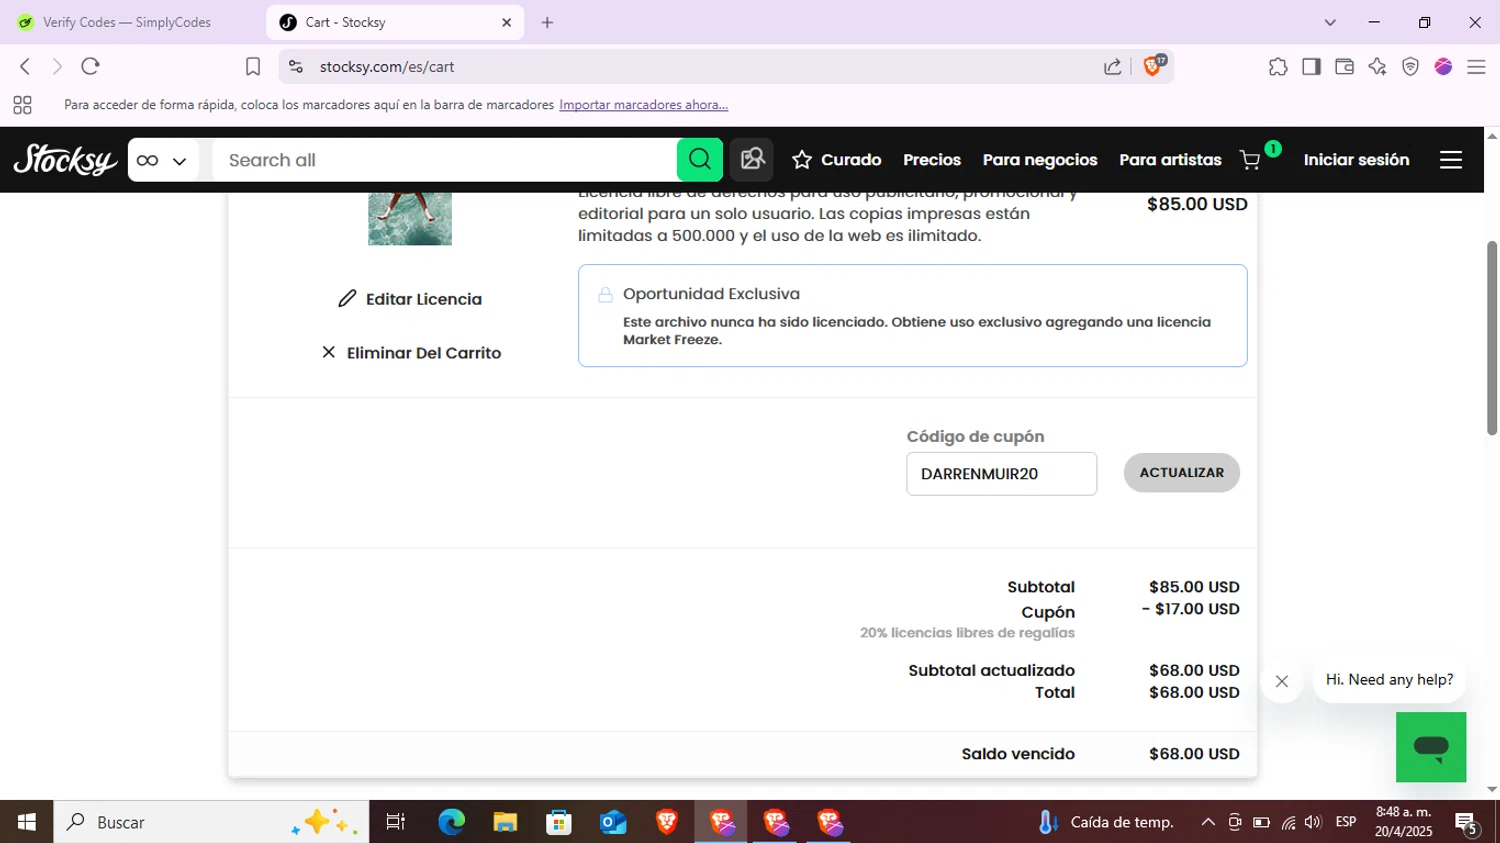Image resolution: width=1500 pixels, height=843 pixels.
Task: Click the taskbar Buscar search box
Action: tap(211, 822)
